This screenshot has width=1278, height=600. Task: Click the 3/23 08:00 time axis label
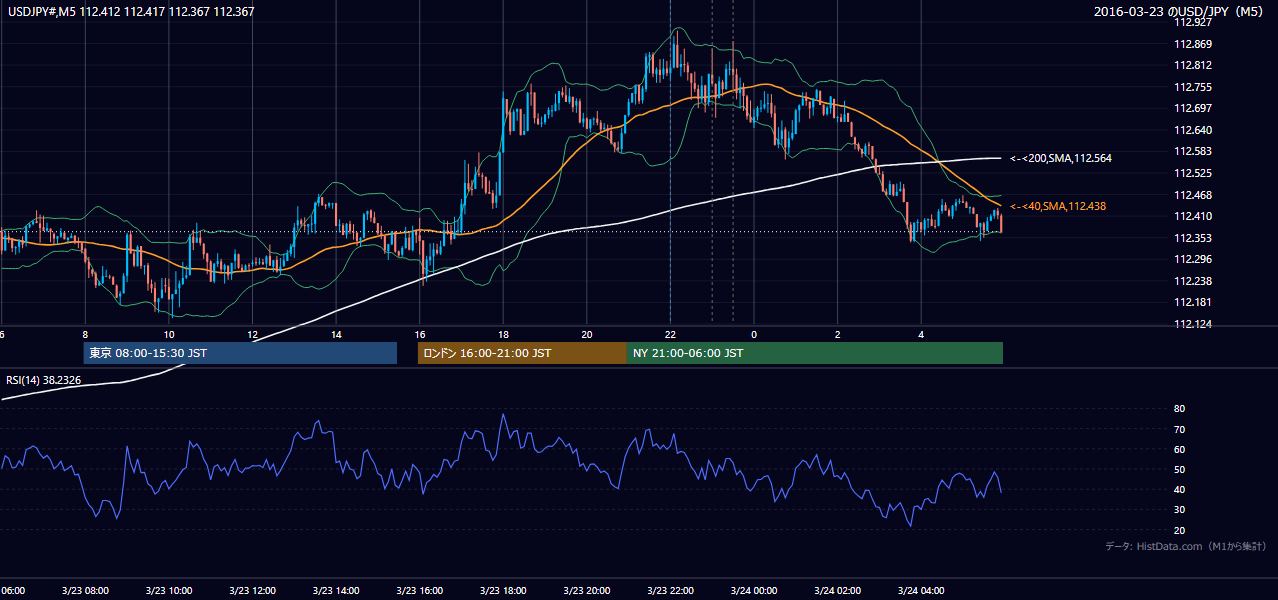coord(85,590)
